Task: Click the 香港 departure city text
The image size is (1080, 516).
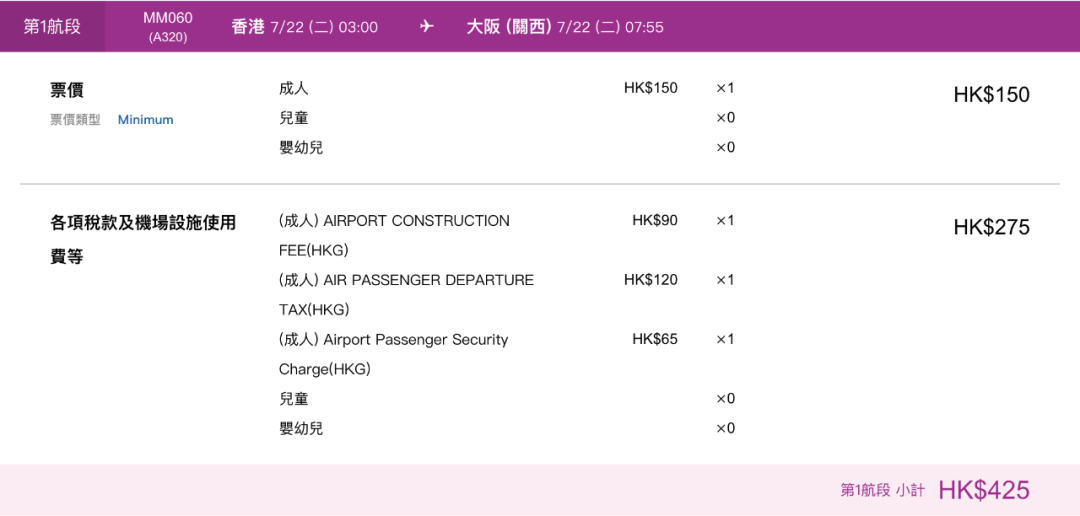Action: (x=248, y=27)
